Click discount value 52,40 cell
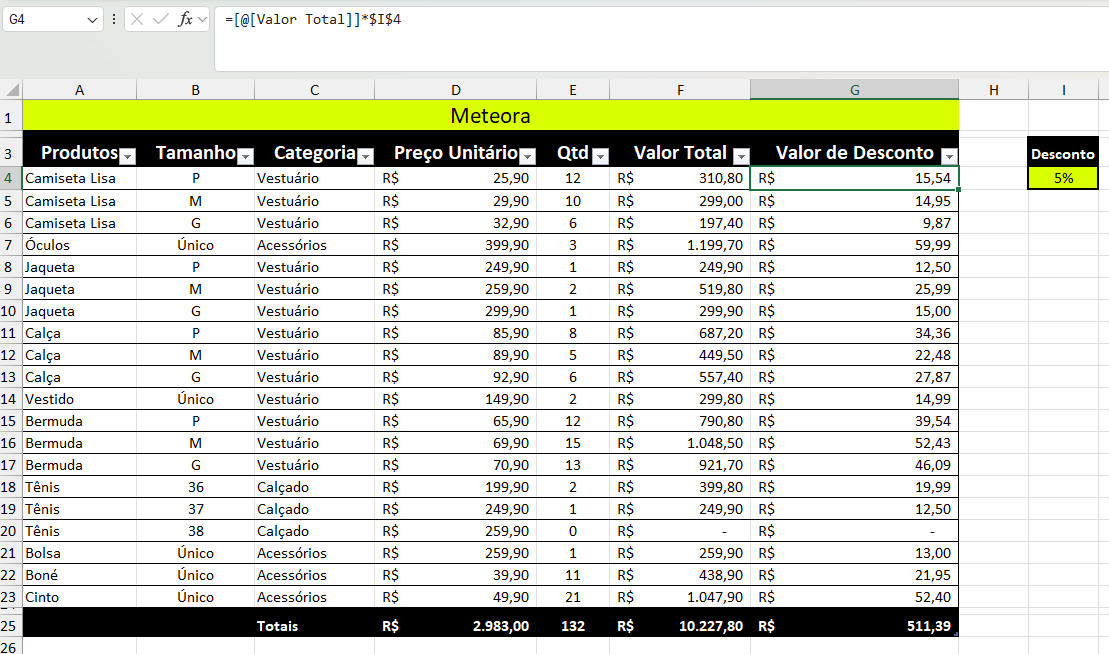1109x654 pixels. [x=854, y=597]
